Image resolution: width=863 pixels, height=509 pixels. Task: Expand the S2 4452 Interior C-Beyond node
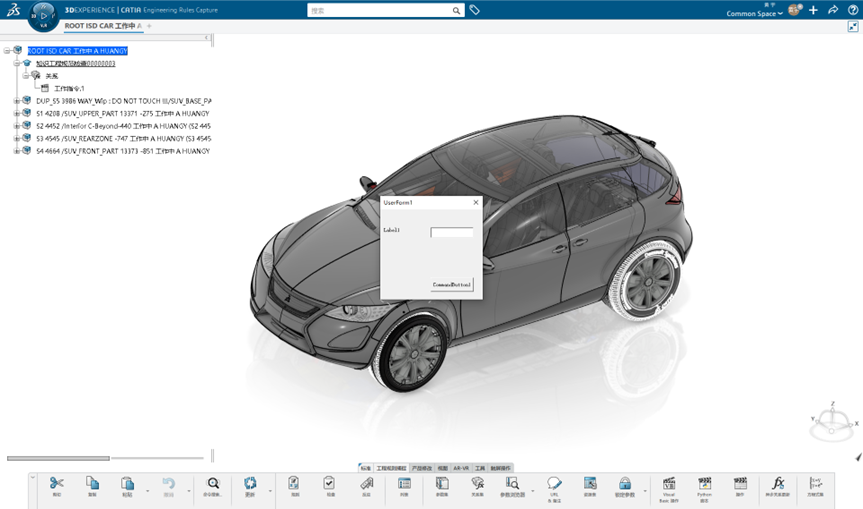17,126
